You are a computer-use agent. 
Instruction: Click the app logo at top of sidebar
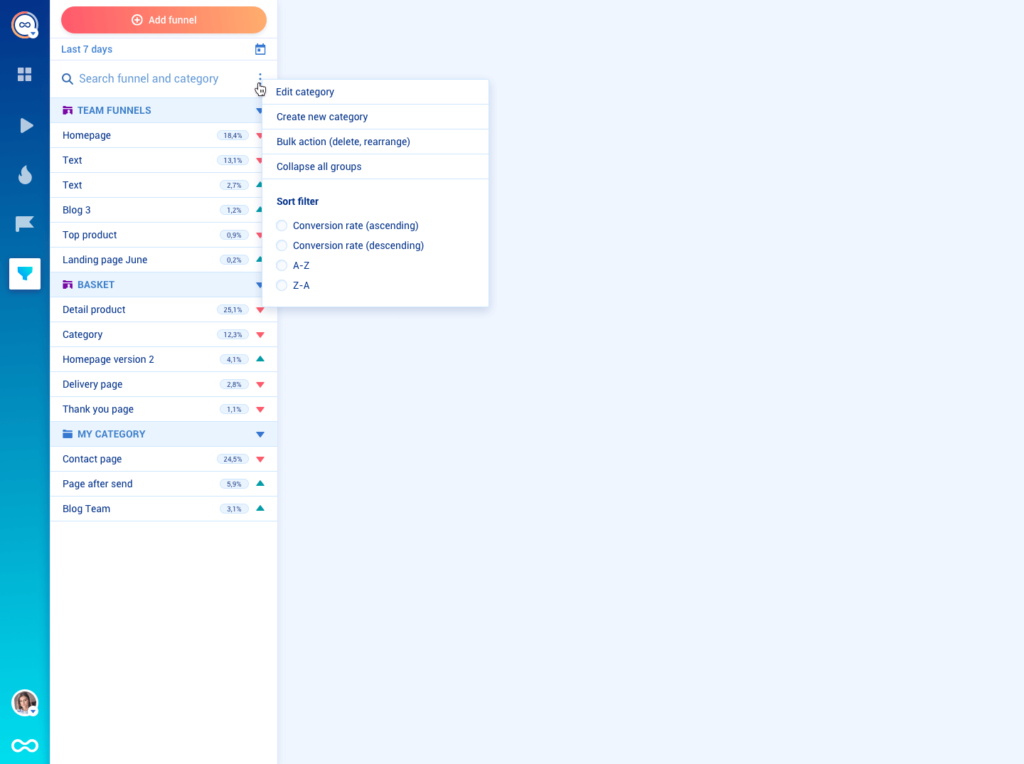pyautogui.click(x=25, y=25)
